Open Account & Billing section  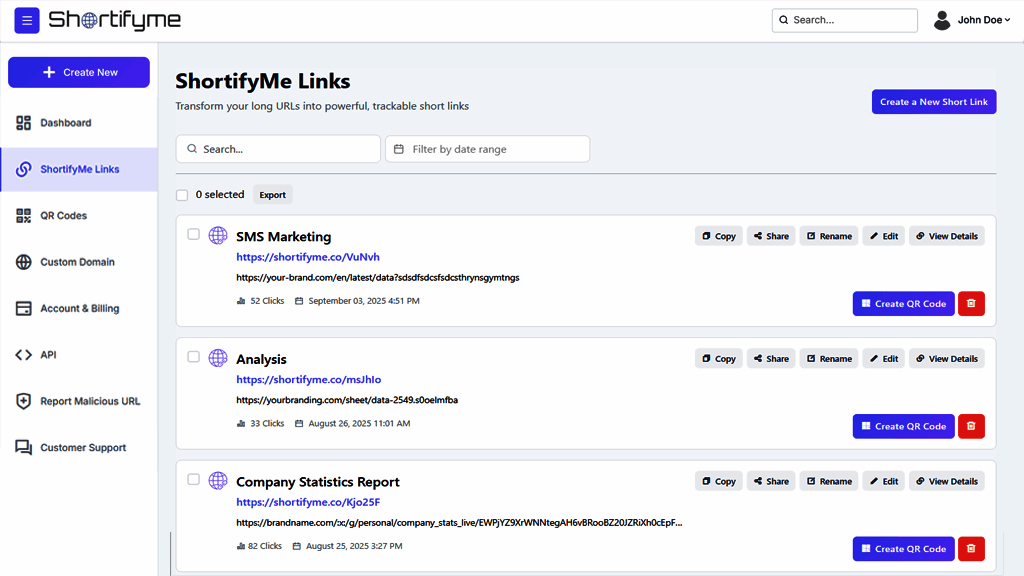click(79, 309)
